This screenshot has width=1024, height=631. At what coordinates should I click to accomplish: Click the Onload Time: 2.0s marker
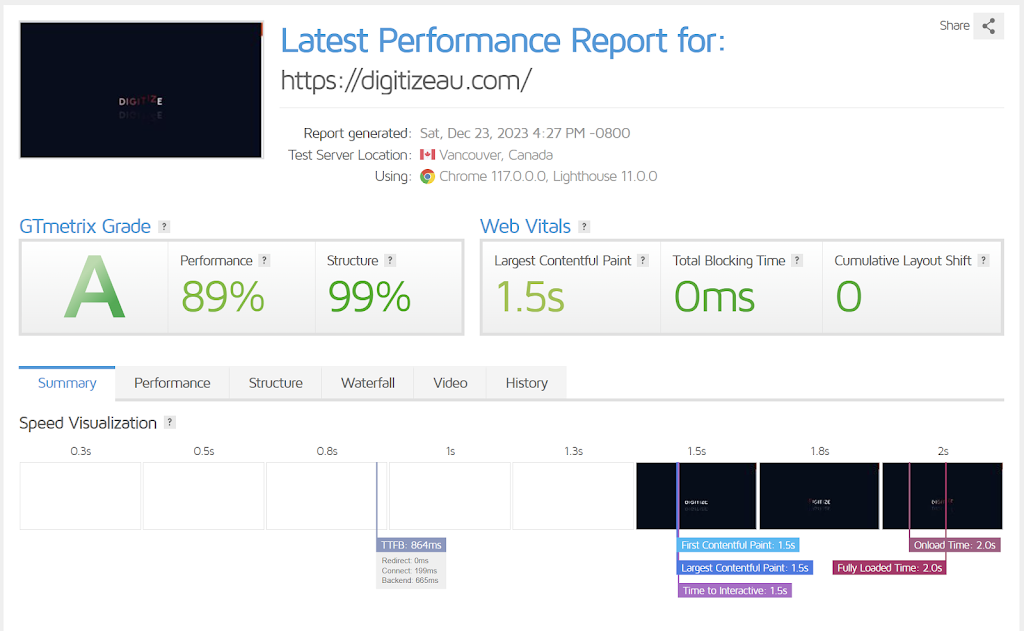954,545
